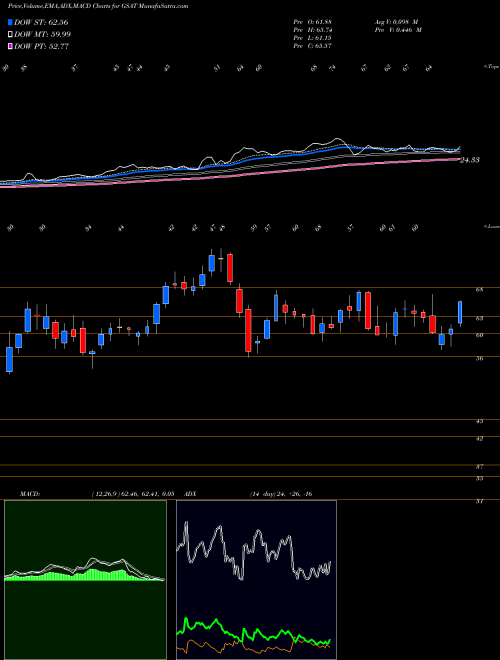The image size is (500, 660).
Task: Open the green MACD histogram panel
Action: [x=85, y=580]
